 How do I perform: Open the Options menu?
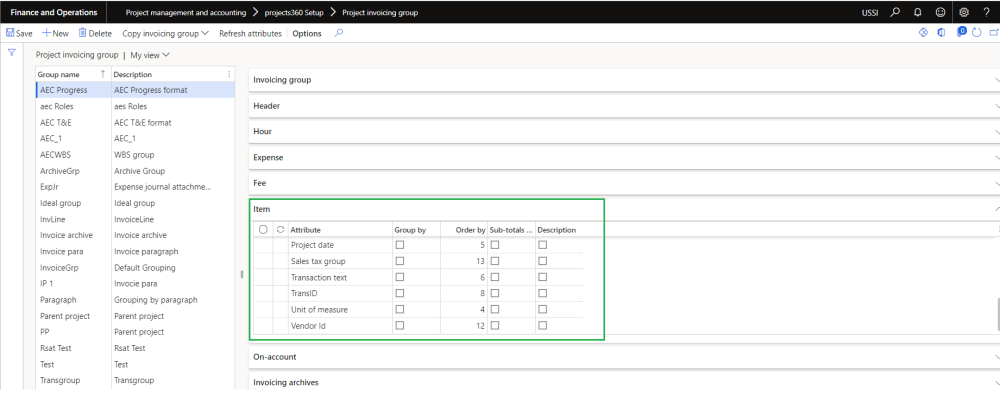pyautogui.click(x=307, y=33)
